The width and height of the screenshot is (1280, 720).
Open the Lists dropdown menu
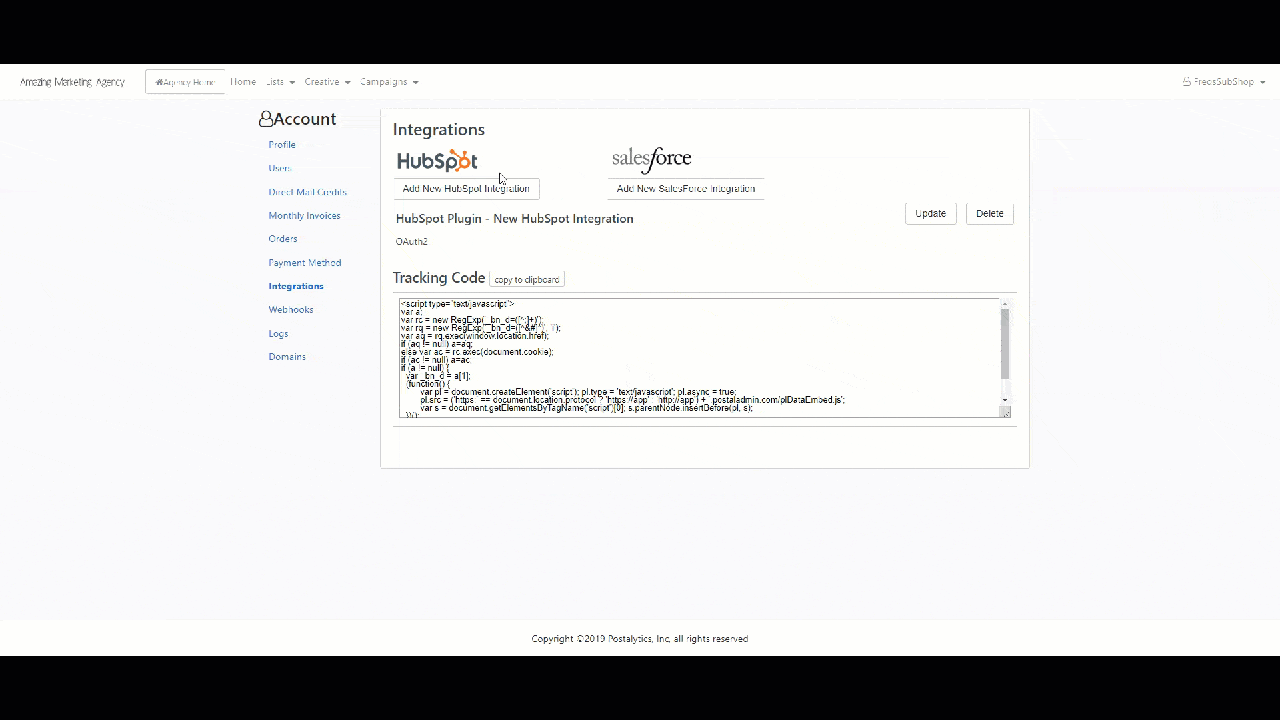pyautogui.click(x=280, y=82)
